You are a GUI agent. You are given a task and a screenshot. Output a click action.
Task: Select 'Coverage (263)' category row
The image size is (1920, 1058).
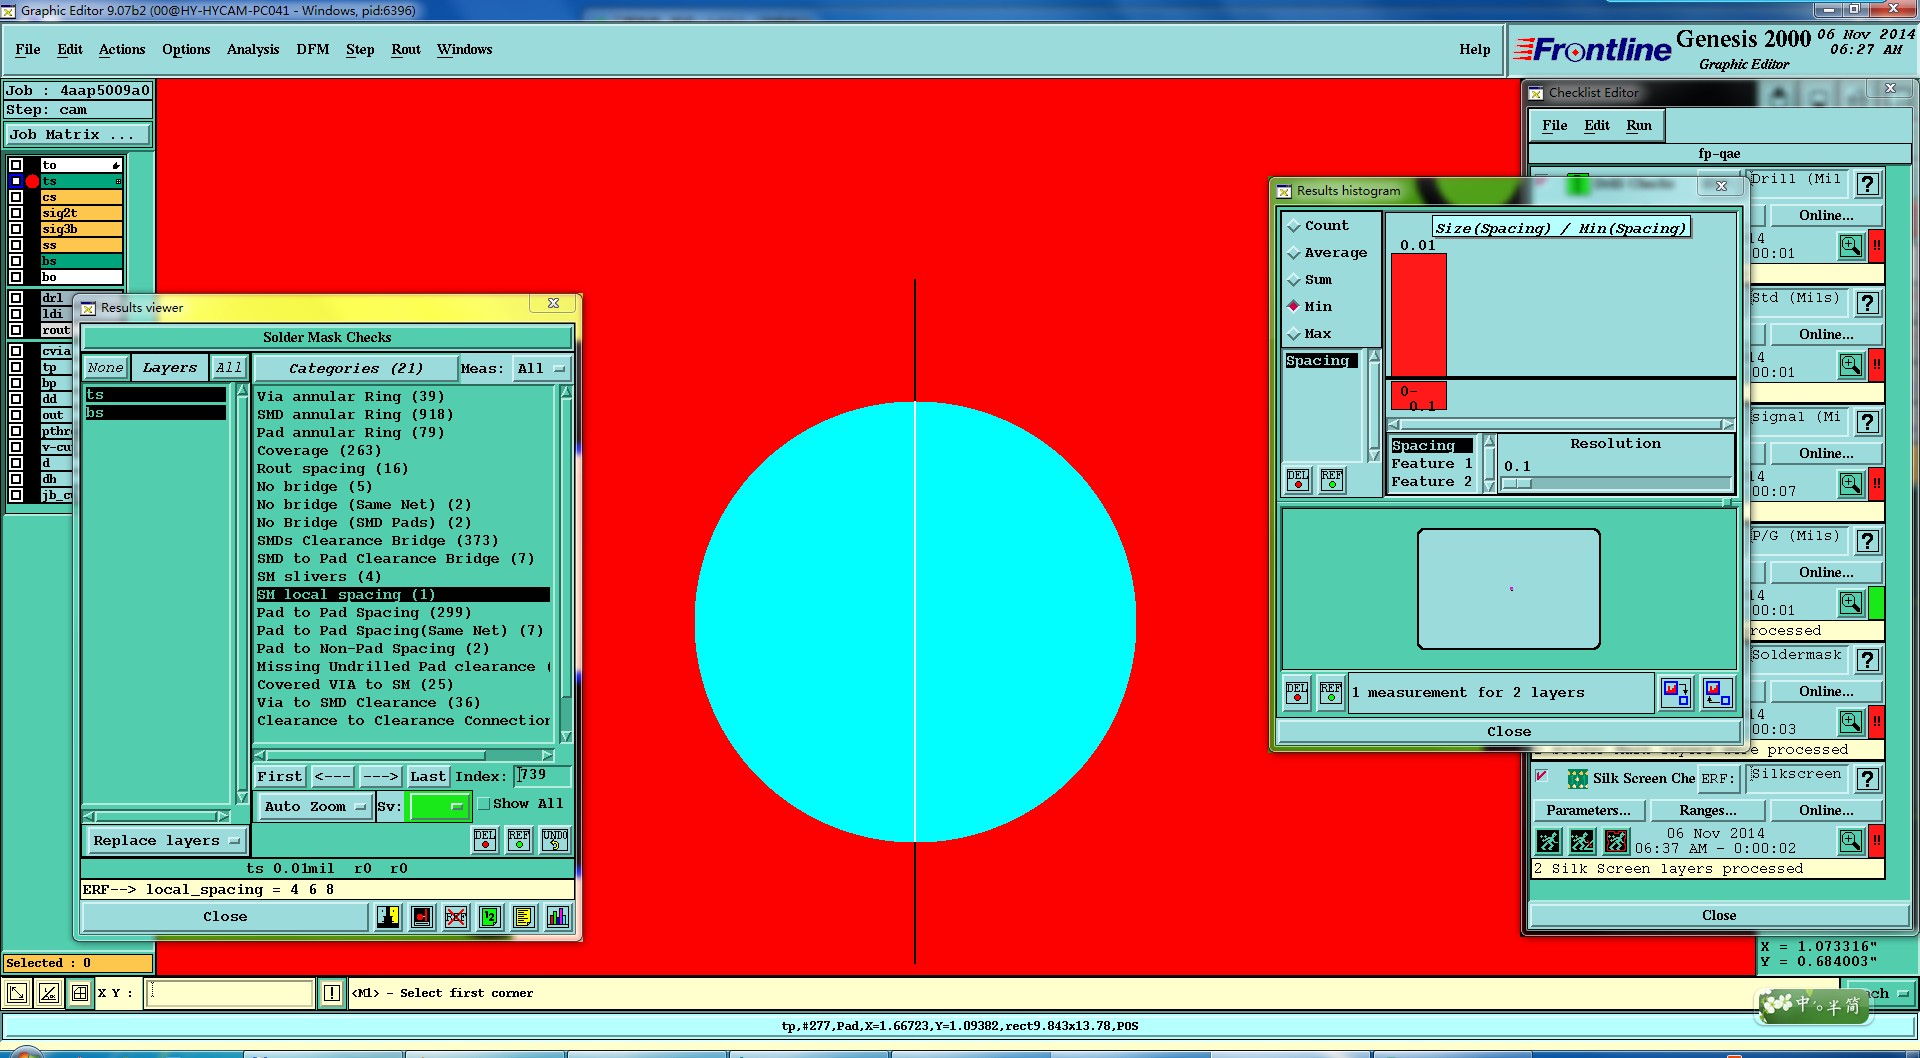pyautogui.click(x=403, y=451)
